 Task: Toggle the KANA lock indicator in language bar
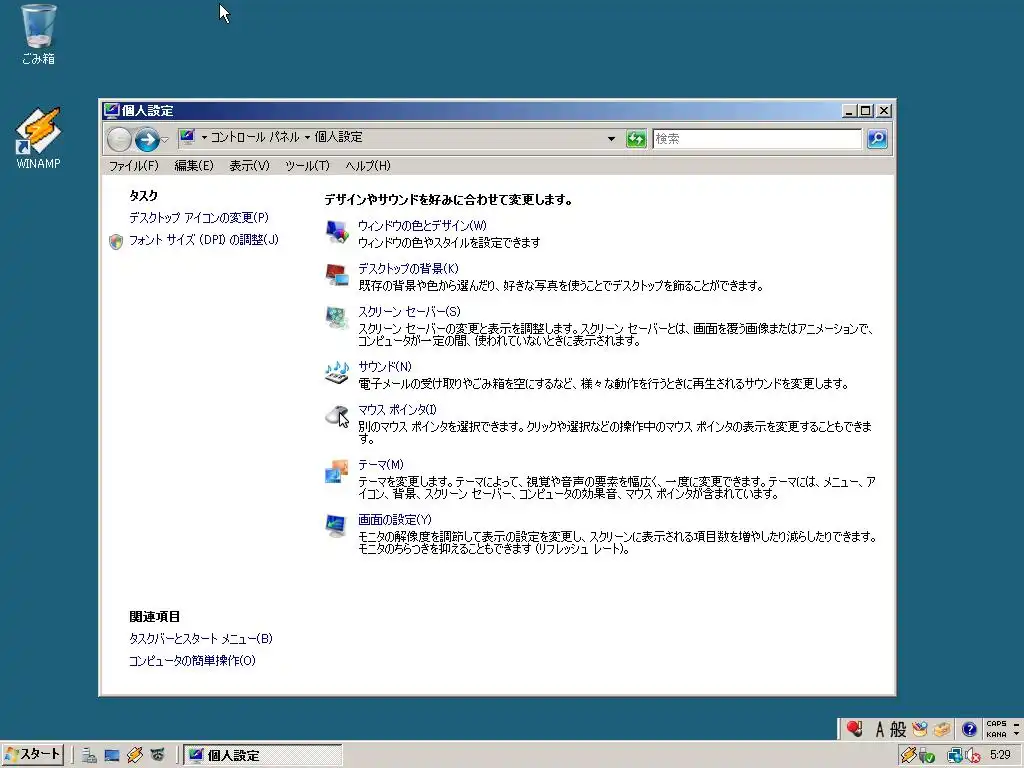(996, 735)
